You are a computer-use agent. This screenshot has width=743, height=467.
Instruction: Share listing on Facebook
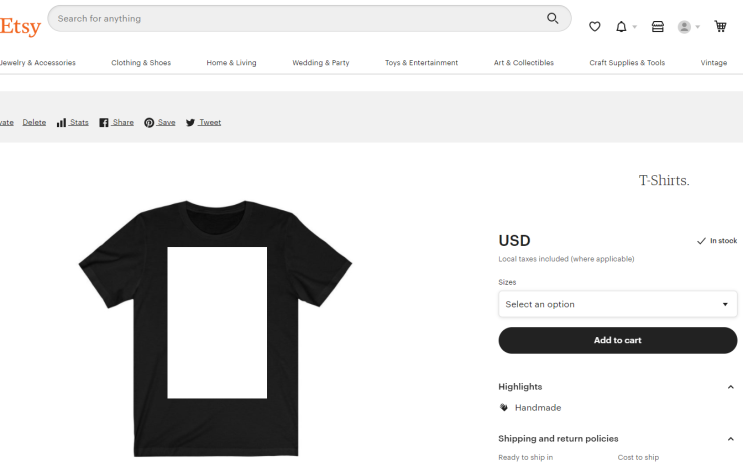coord(116,122)
